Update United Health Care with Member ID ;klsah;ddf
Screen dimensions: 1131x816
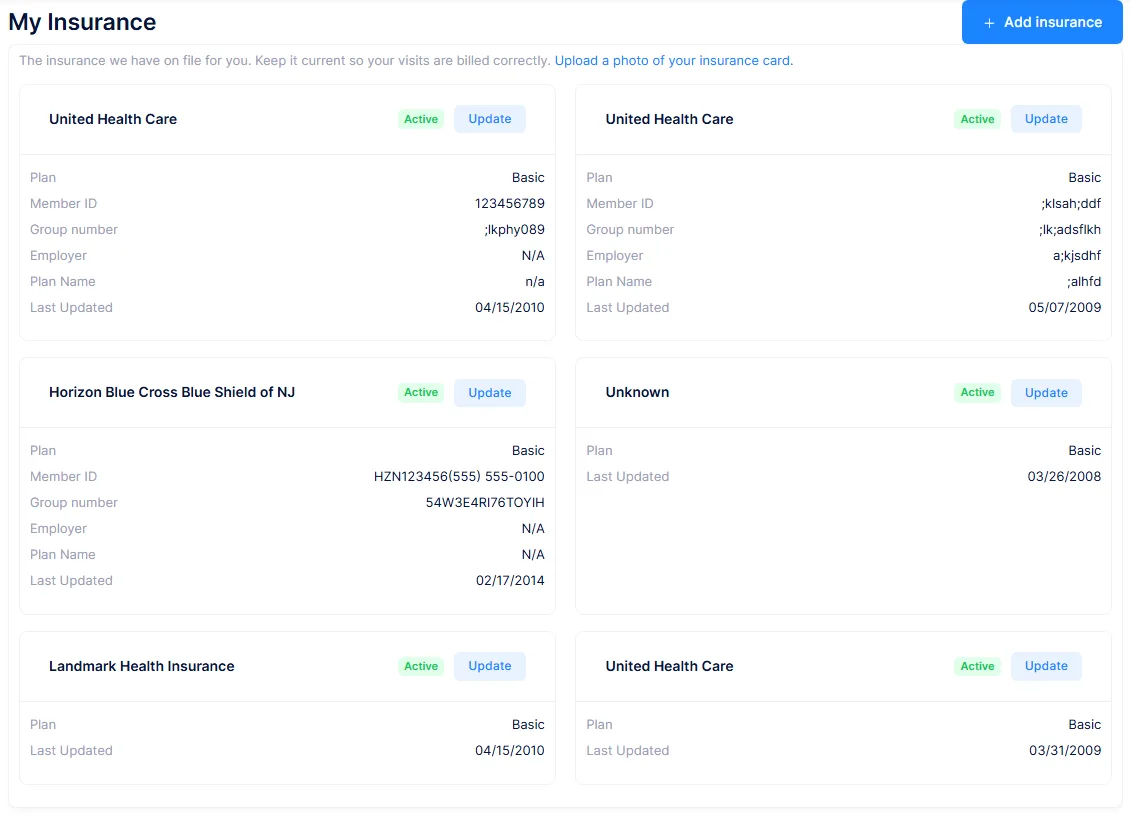point(1046,119)
